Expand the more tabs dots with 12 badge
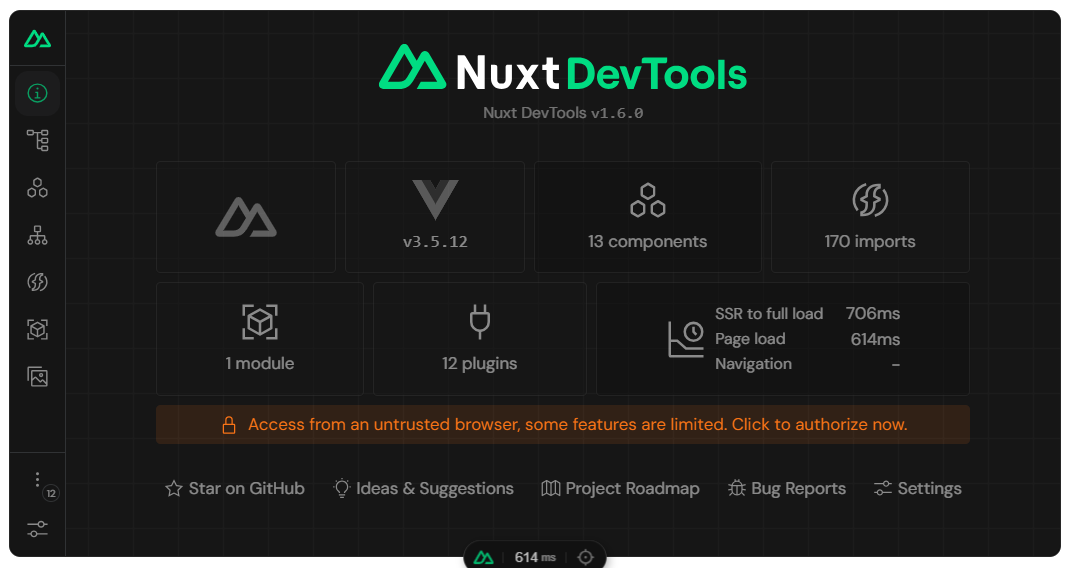This screenshot has width=1069, height=568. coord(37,480)
